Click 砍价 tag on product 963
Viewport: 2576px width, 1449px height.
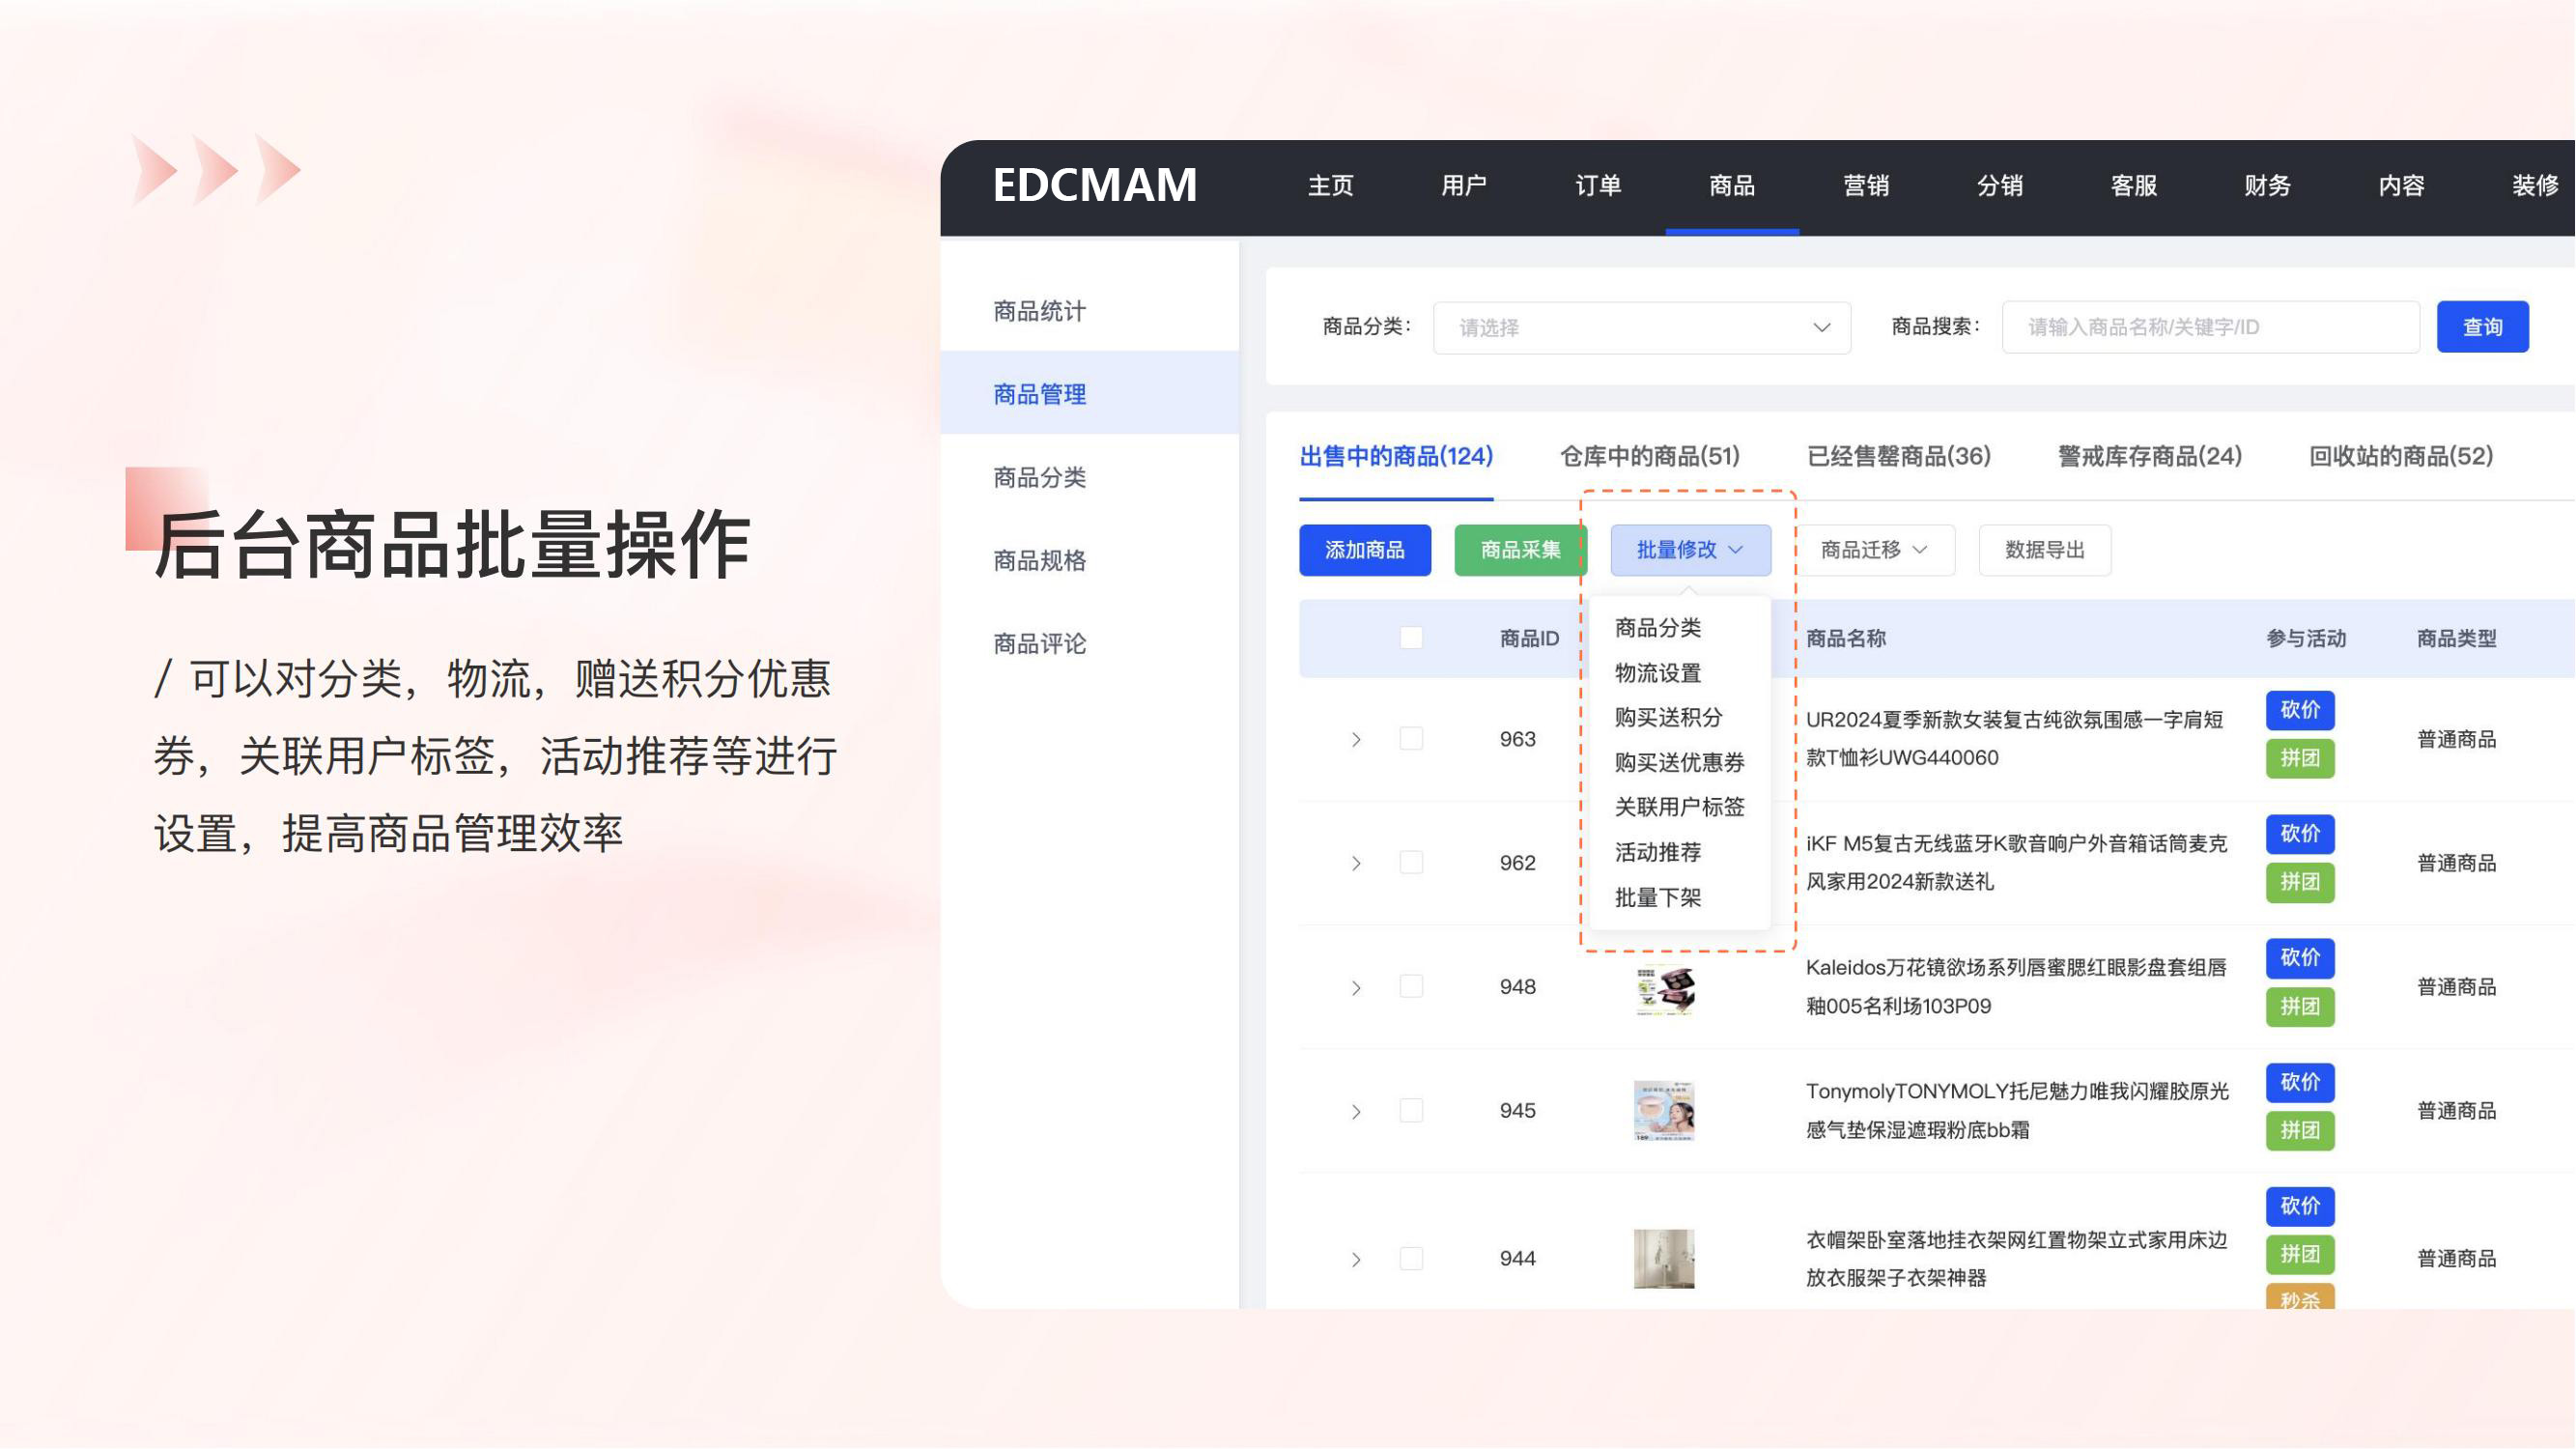click(x=2300, y=711)
